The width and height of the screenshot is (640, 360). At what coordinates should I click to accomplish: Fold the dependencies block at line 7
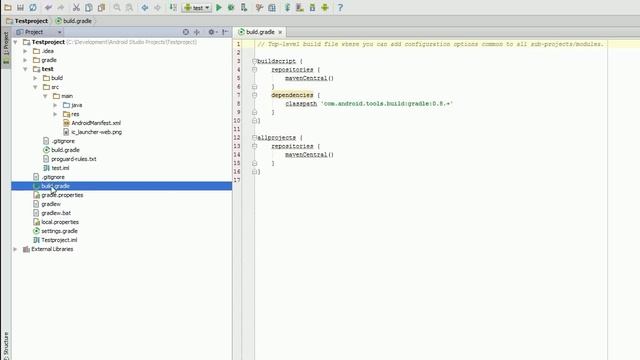pyautogui.click(x=254, y=95)
